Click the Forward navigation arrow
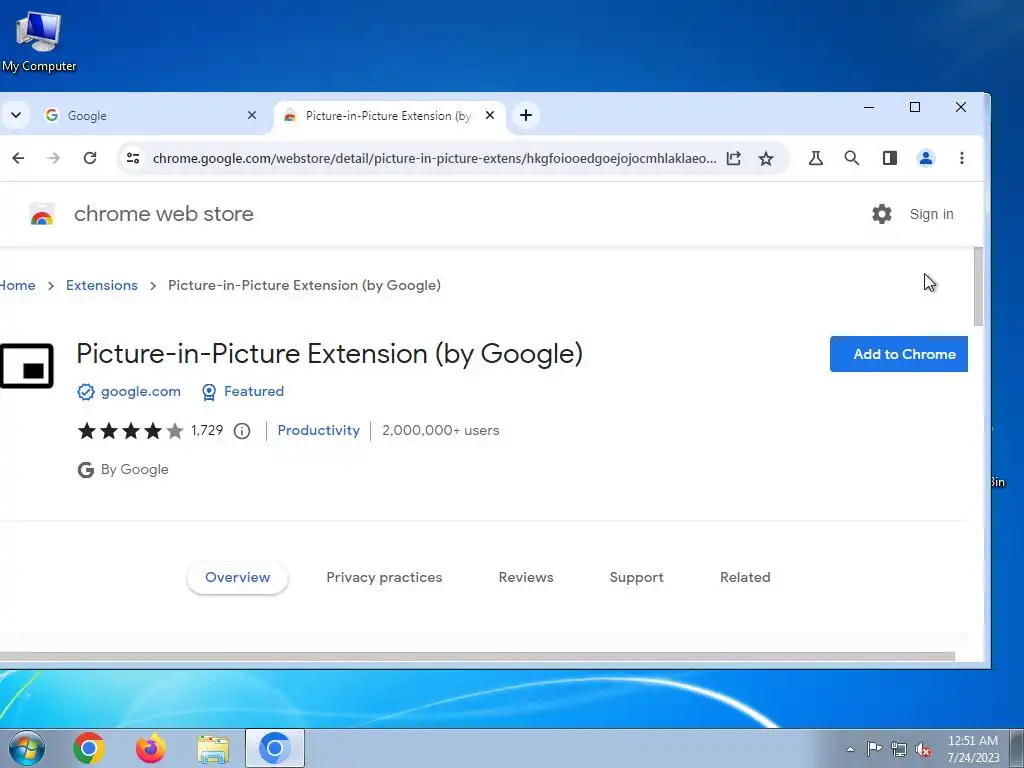The height and width of the screenshot is (768, 1024). pos(54,158)
